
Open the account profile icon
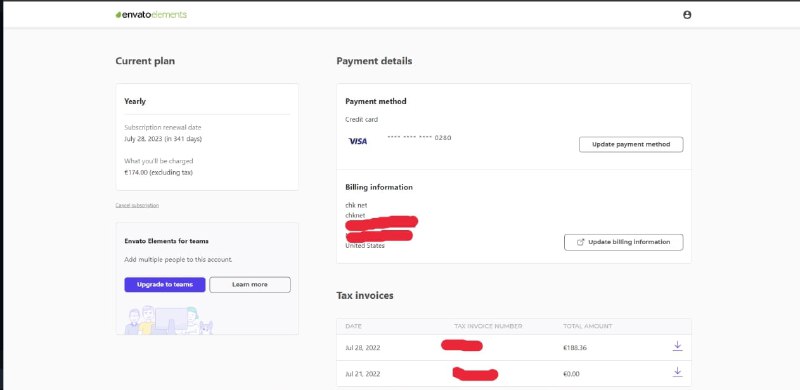(x=687, y=15)
